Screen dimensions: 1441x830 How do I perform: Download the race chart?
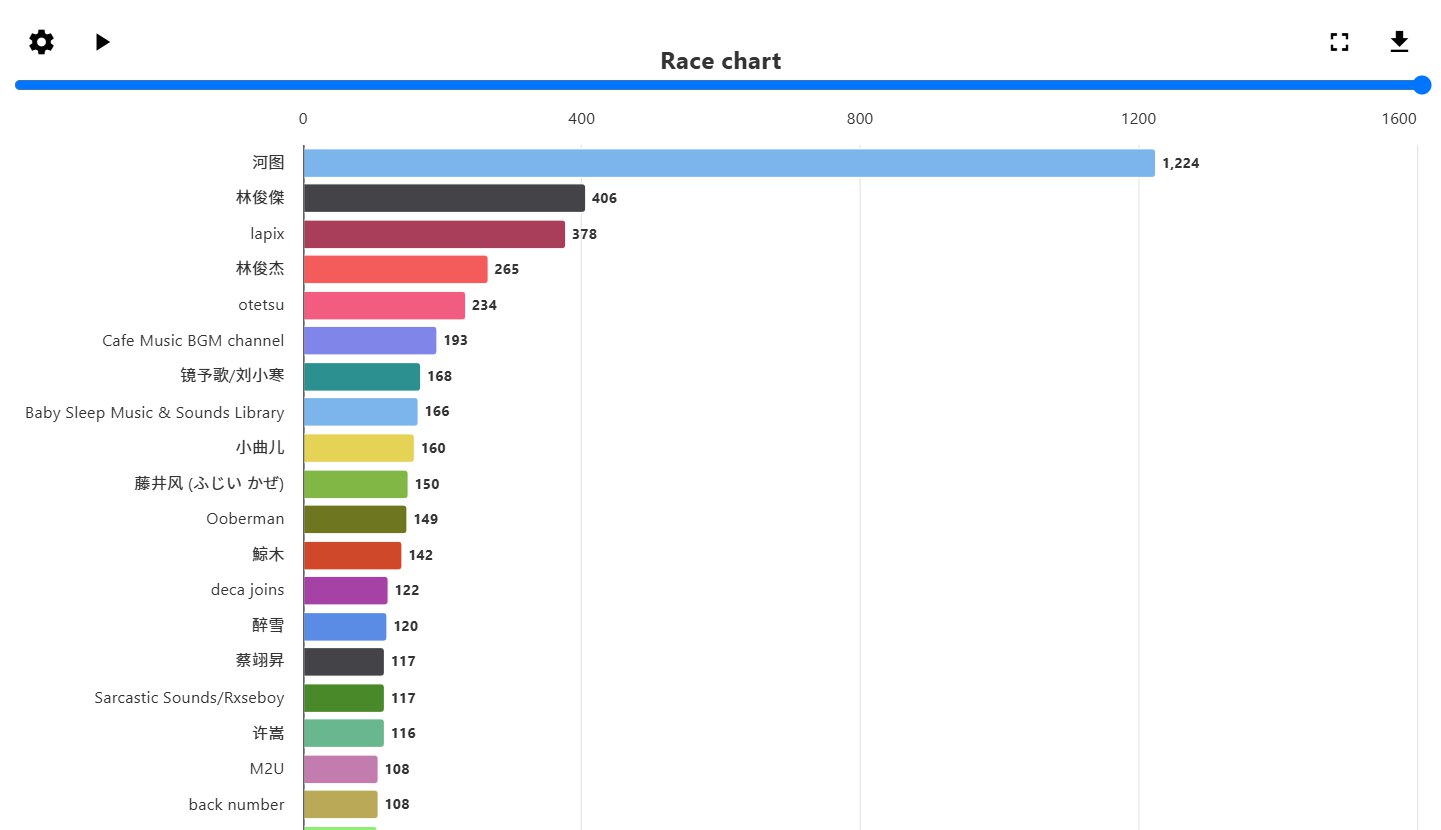click(x=1399, y=42)
